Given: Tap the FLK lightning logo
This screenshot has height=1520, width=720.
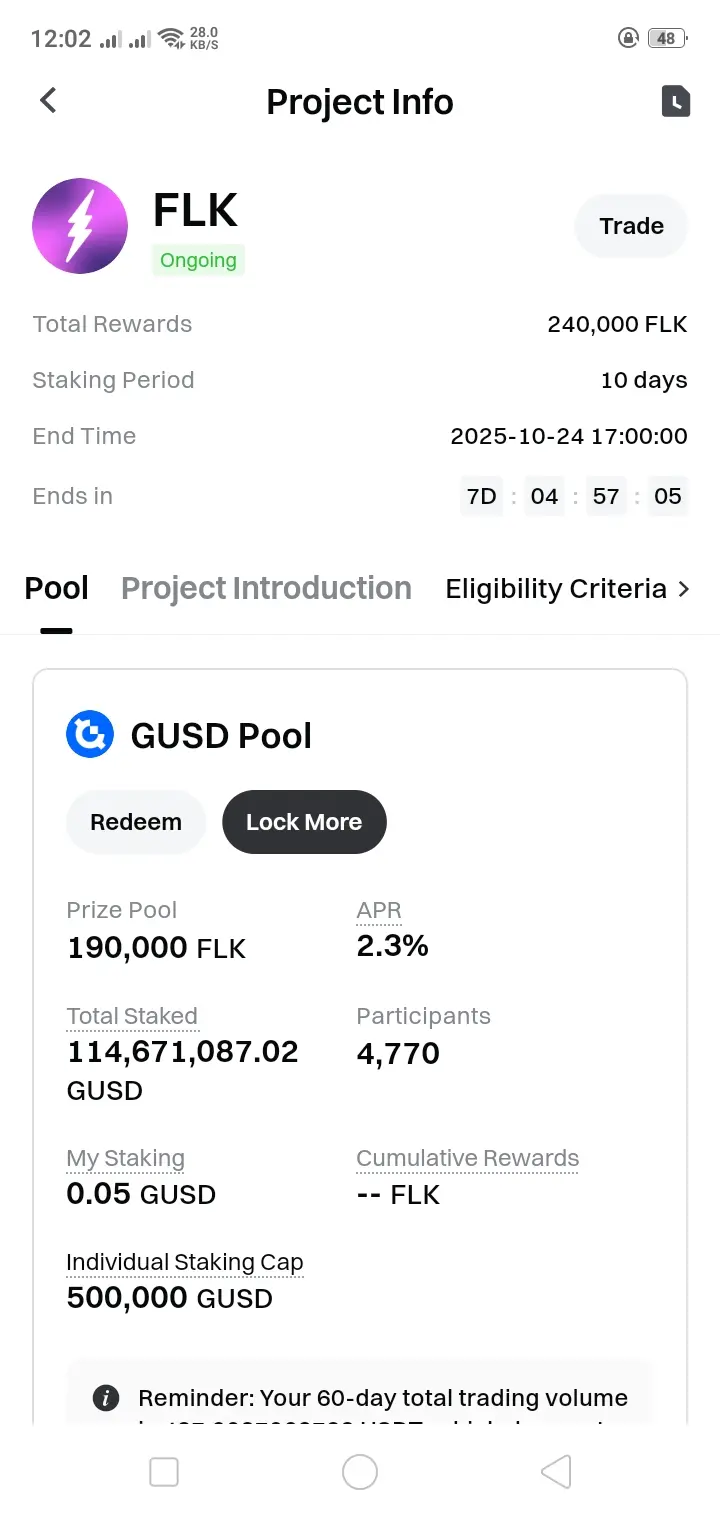Looking at the screenshot, I should (80, 226).
